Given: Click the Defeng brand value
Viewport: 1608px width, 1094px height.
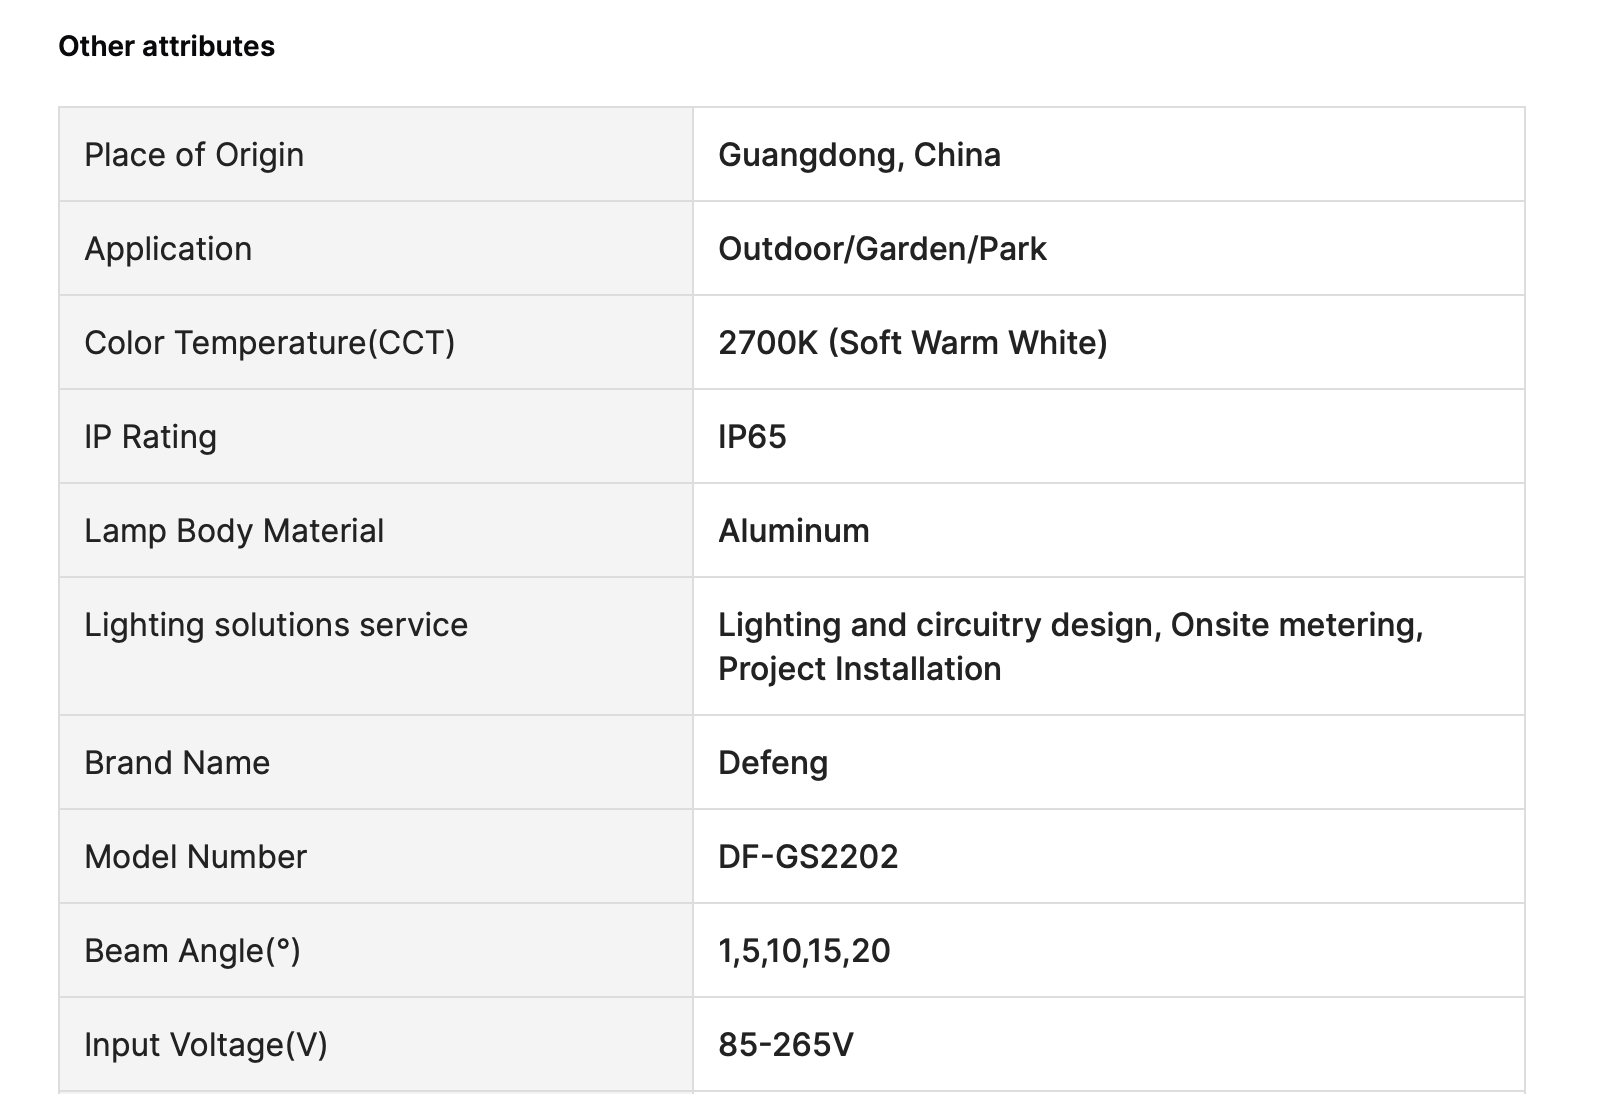Looking at the screenshot, I should (x=773, y=762).
